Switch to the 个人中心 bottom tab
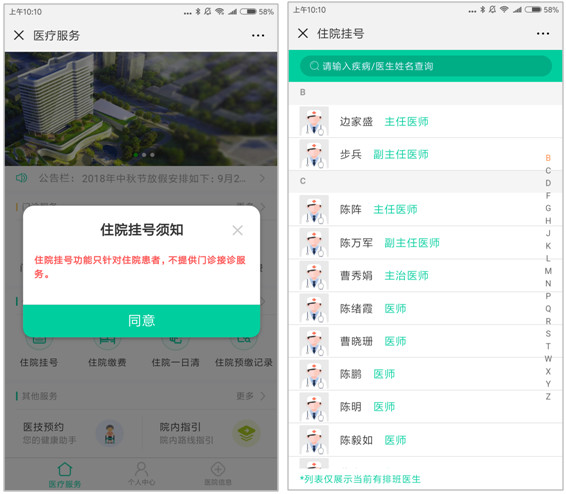This screenshot has width=566, height=494. click(142, 475)
